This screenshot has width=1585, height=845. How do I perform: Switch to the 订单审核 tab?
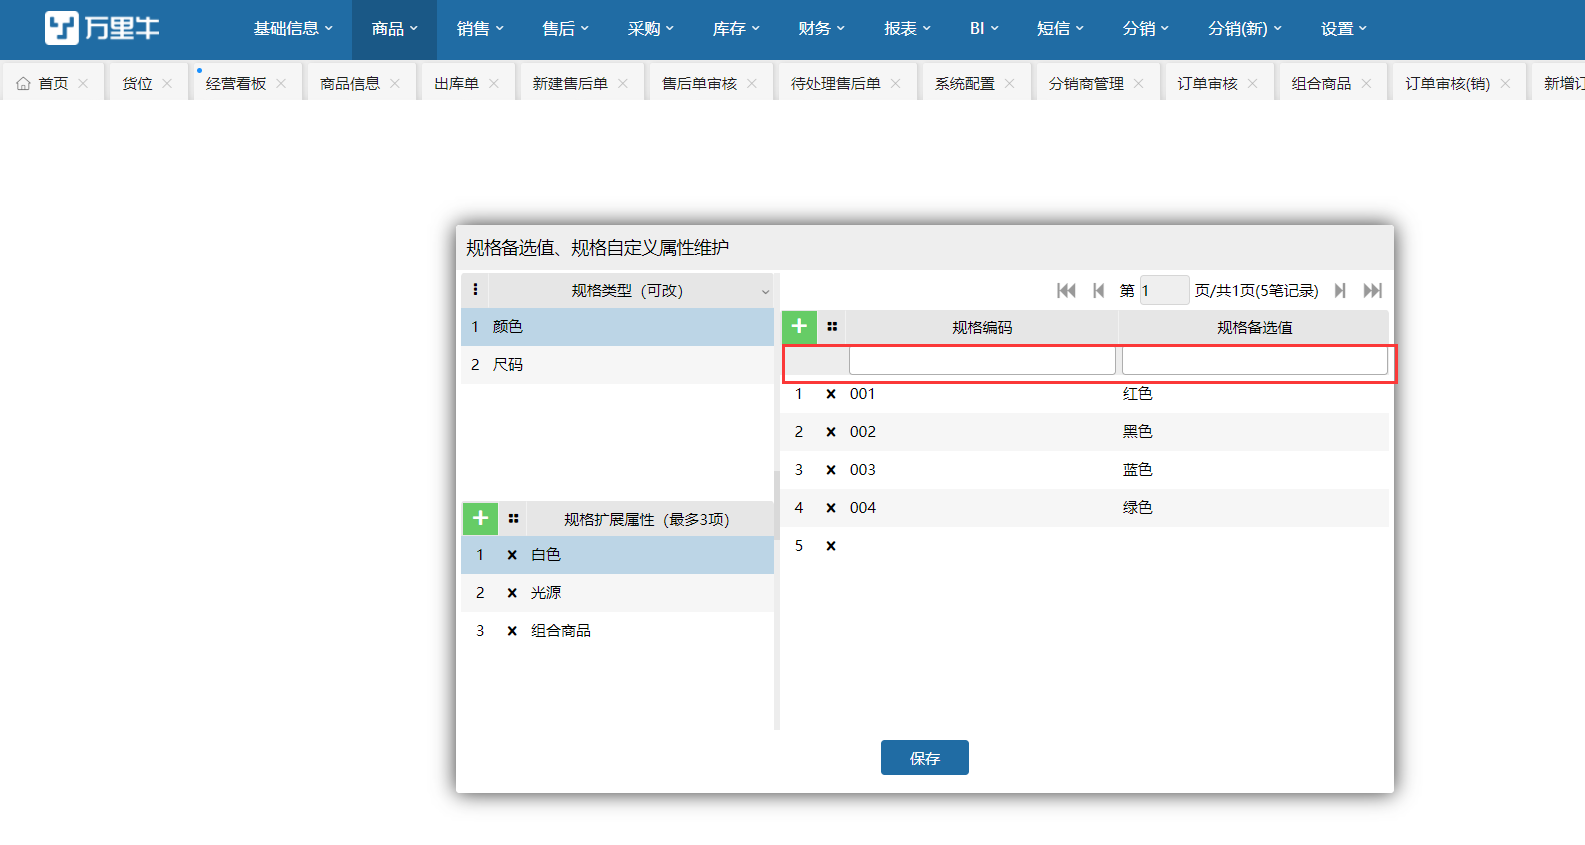1207,84
